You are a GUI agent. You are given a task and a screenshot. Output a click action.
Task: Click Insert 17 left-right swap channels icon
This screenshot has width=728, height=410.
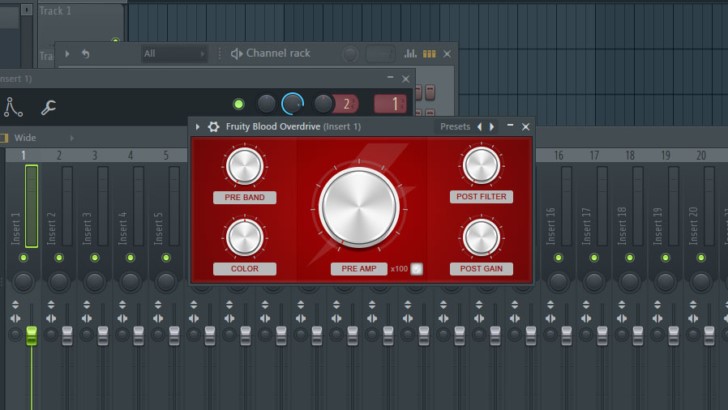[586, 319]
